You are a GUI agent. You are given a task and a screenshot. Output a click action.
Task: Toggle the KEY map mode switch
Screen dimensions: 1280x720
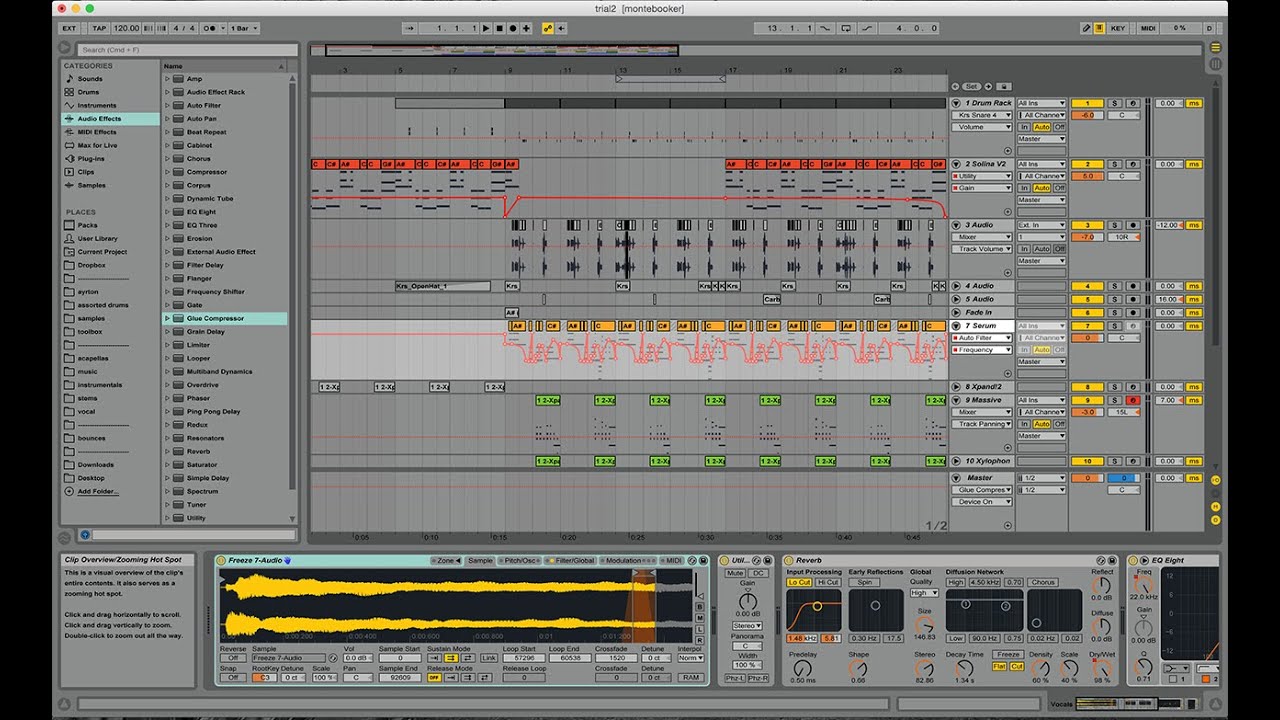[x=1118, y=28]
